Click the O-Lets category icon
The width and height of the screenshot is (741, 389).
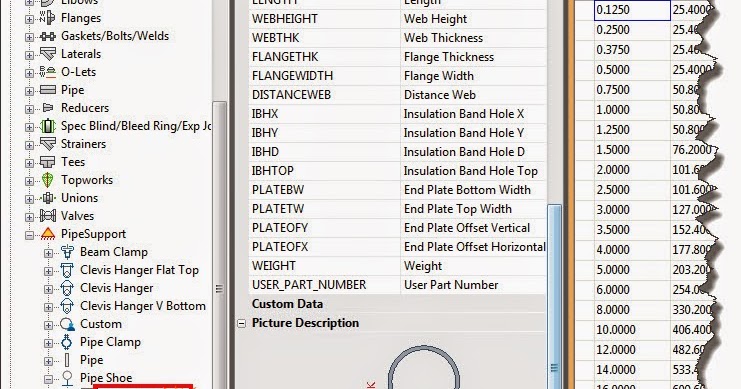47,72
